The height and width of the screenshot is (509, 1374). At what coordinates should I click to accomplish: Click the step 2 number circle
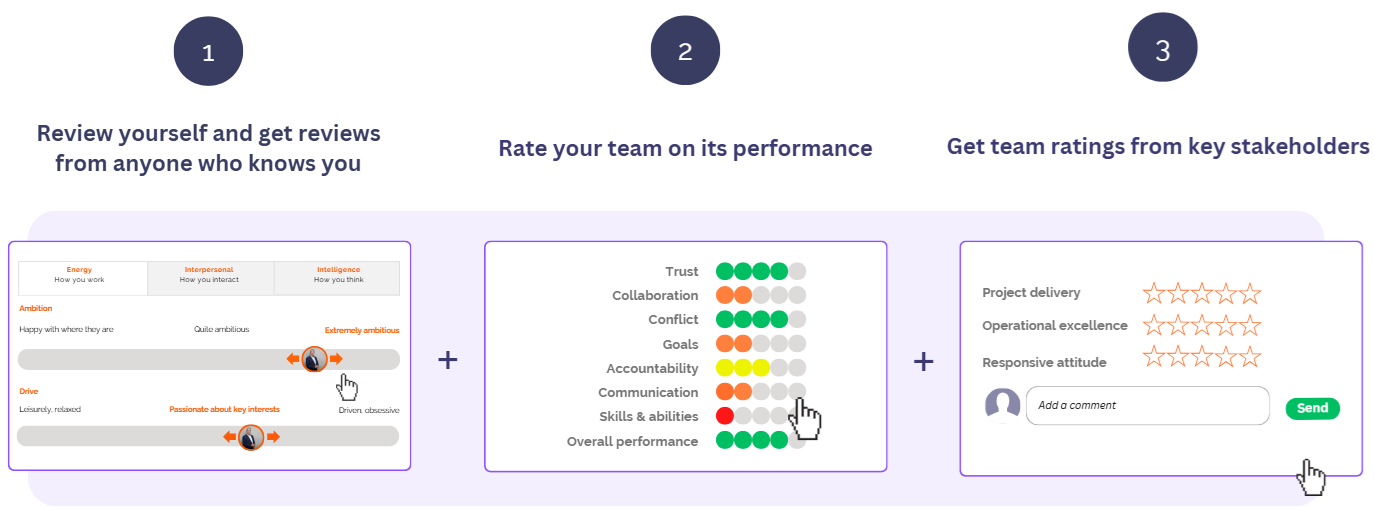pos(685,51)
